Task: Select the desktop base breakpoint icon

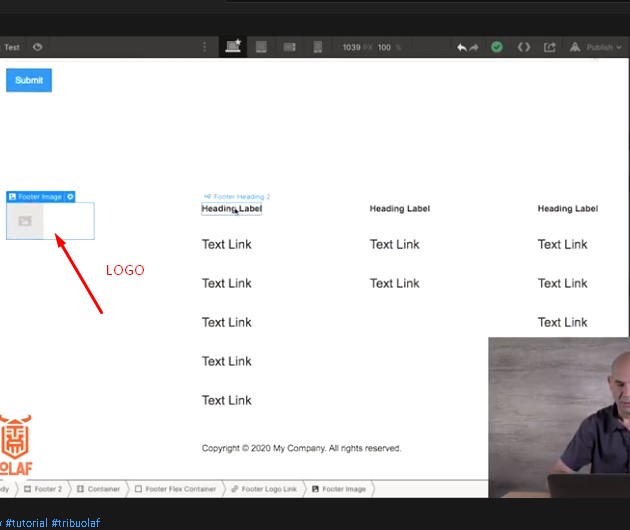Action: [x=233, y=47]
